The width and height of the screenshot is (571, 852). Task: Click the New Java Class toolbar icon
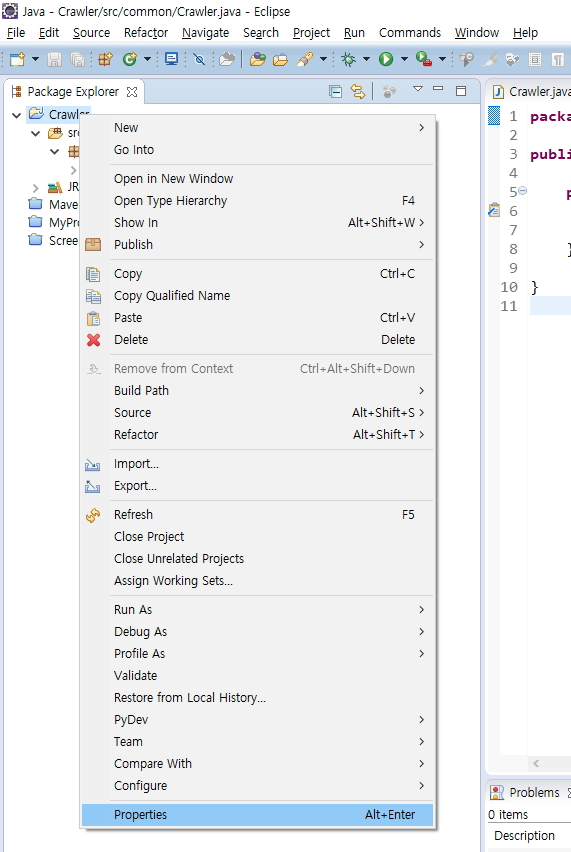point(129,59)
